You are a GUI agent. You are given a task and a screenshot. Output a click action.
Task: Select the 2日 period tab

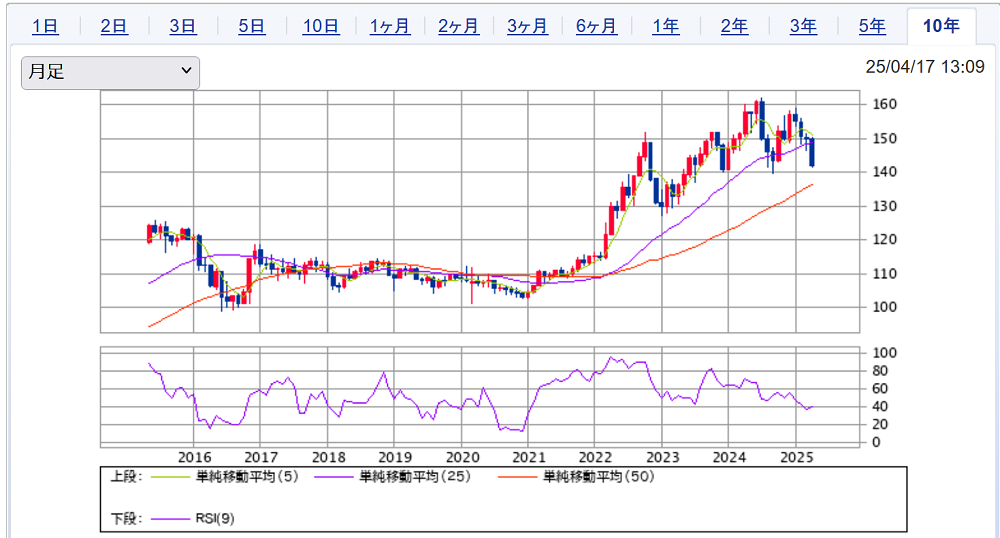pos(114,27)
